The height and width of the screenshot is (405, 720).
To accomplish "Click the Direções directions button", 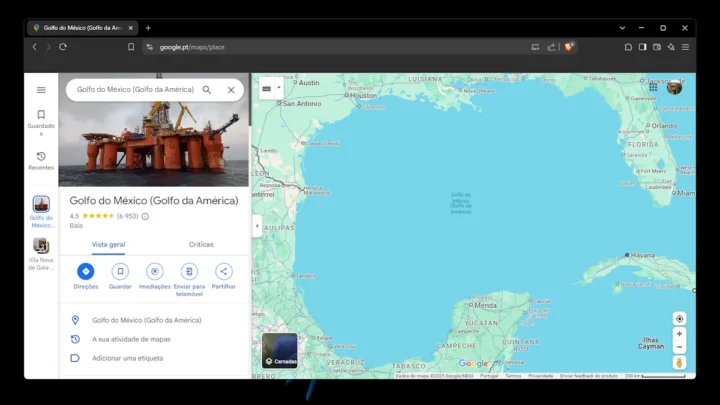I will point(86,276).
